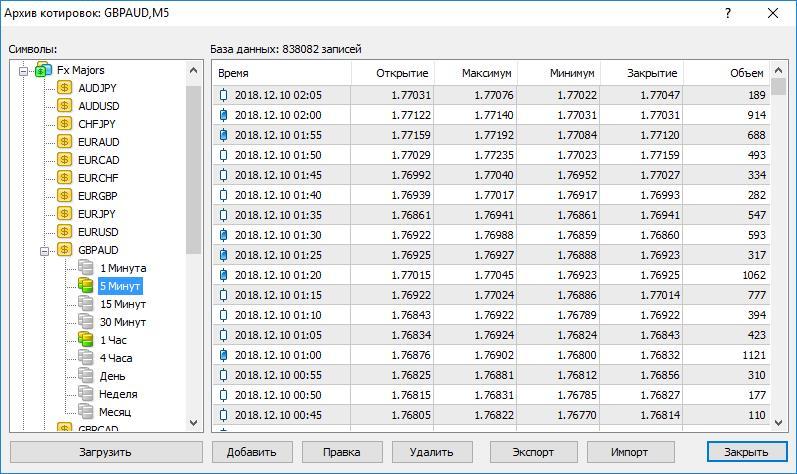Click the Удалить button
This screenshot has height=474, width=797.
point(432,452)
